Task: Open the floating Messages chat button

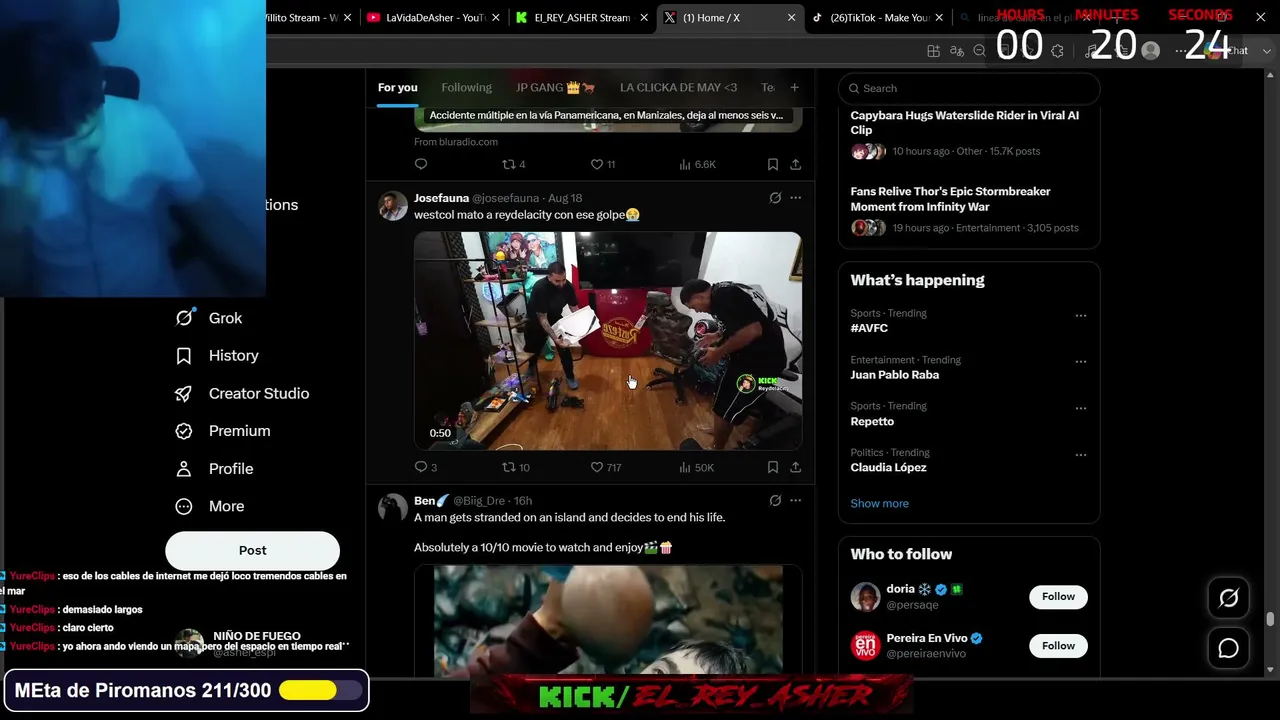Action: pyautogui.click(x=1229, y=648)
